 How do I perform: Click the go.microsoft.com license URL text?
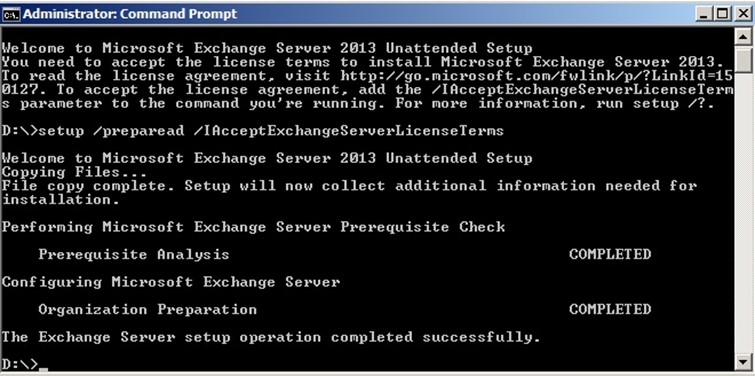click(x=536, y=76)
